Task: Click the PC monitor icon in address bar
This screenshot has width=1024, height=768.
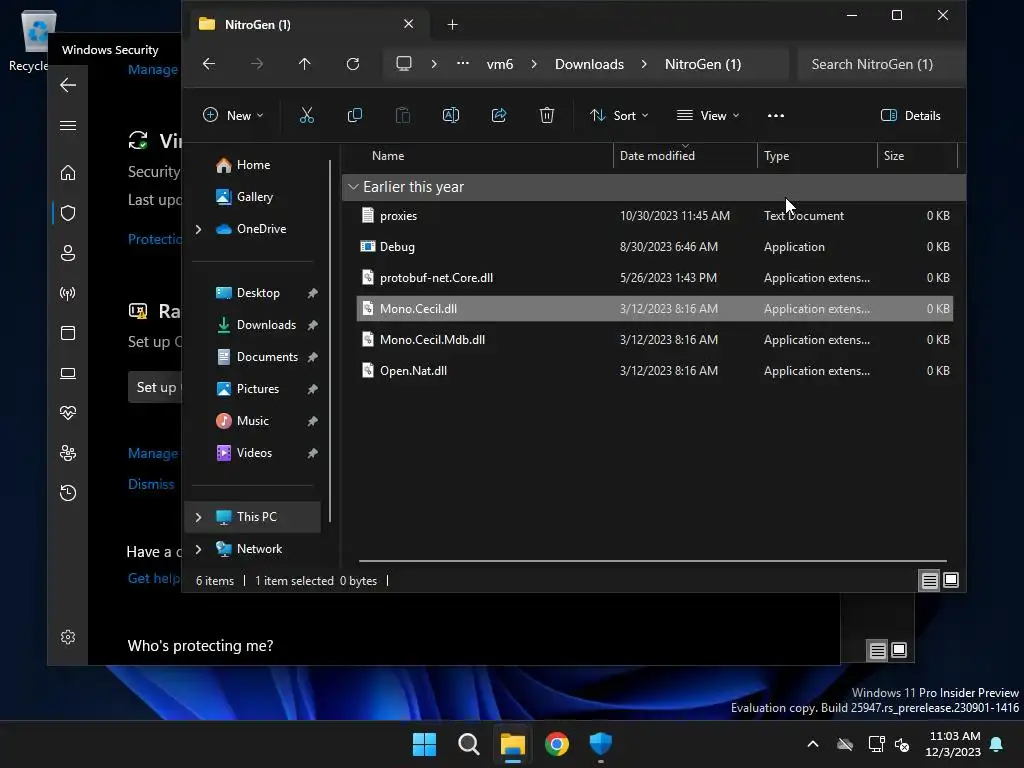Action: pos(404,64)
